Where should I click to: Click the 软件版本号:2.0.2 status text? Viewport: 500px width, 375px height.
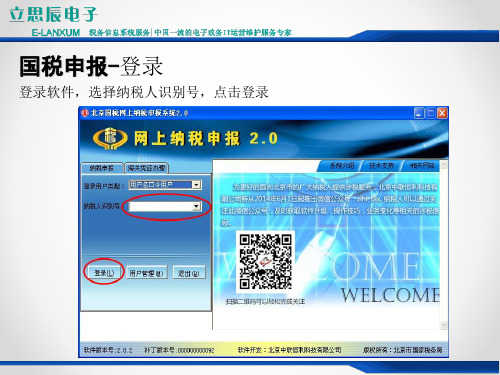coord(108,350)
